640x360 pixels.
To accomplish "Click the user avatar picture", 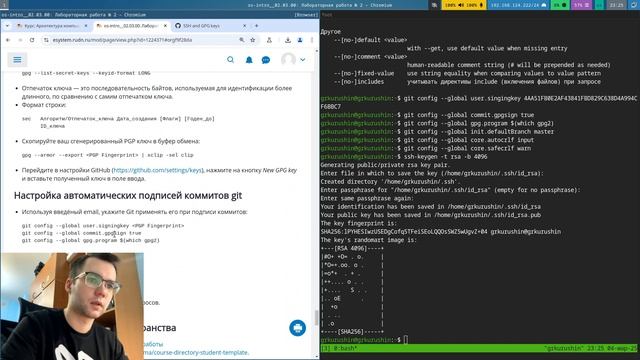I will click(289, 60).
